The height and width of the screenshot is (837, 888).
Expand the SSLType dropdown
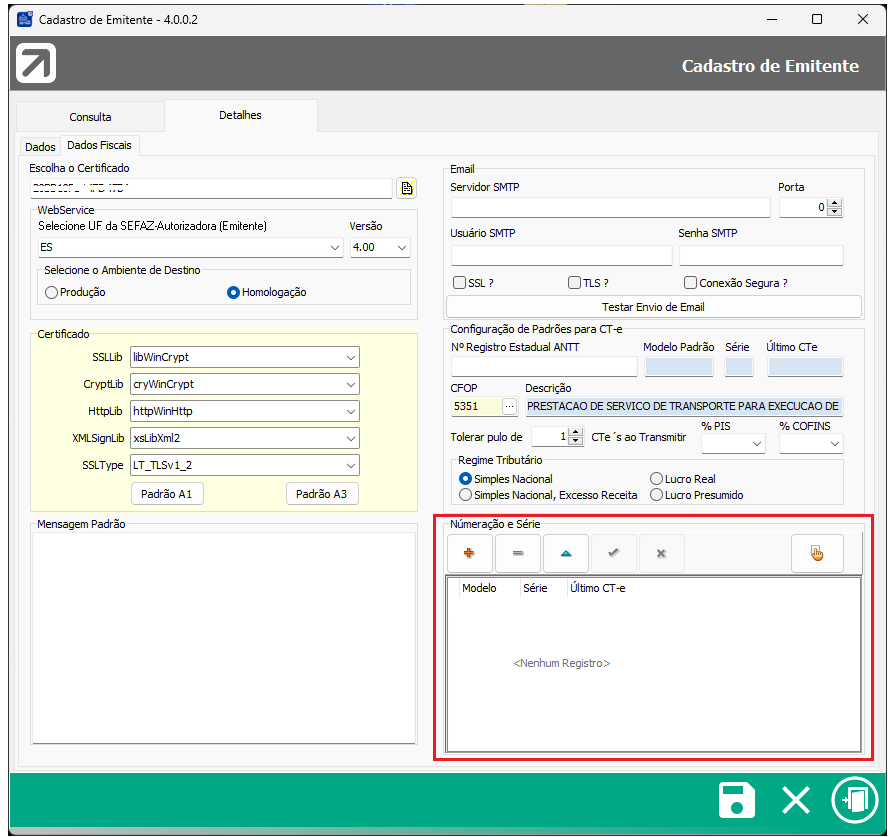click(x=350, y=465)
